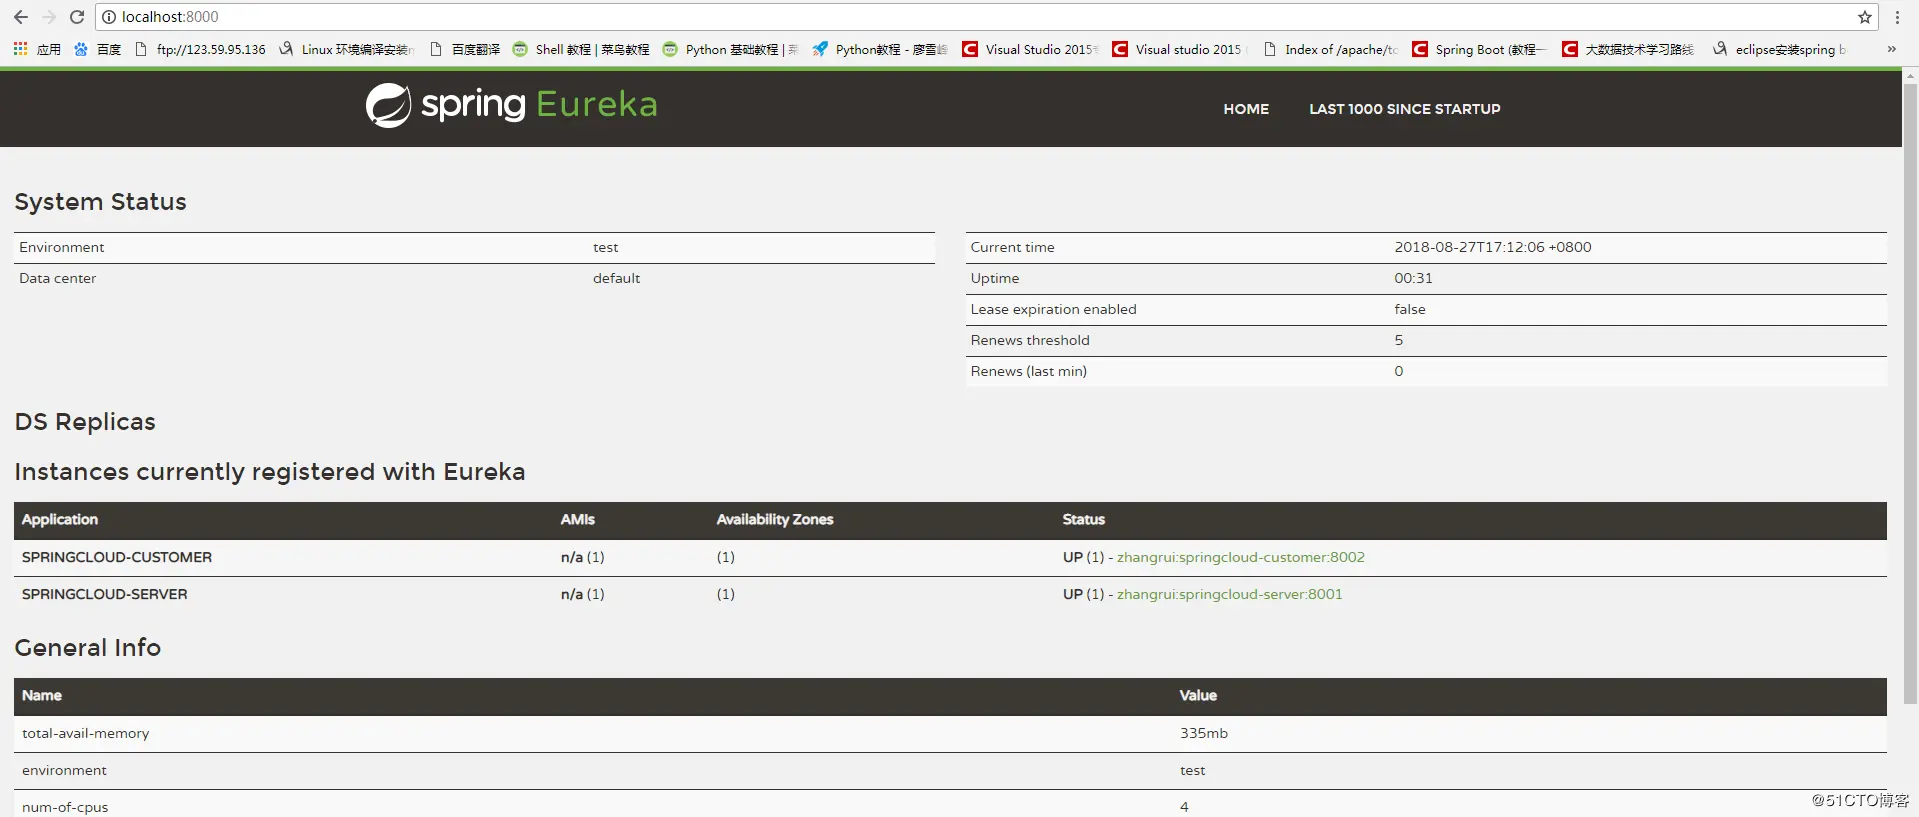
Task: Open second Visual studio 2015 bookmark
Action: pos(1180,49)
